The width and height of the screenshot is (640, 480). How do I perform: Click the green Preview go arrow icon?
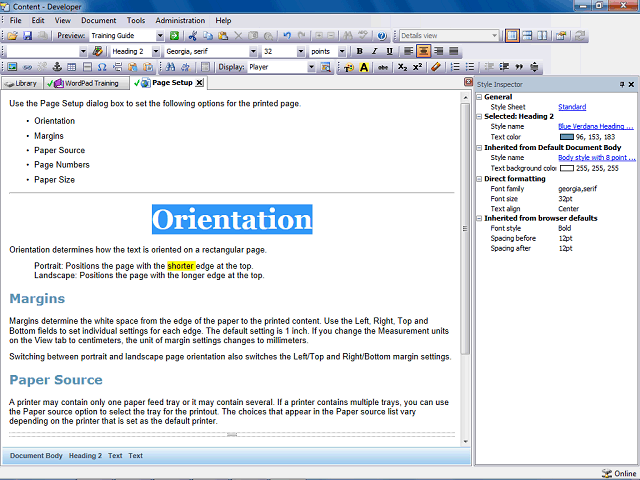(x=174, y=36)
